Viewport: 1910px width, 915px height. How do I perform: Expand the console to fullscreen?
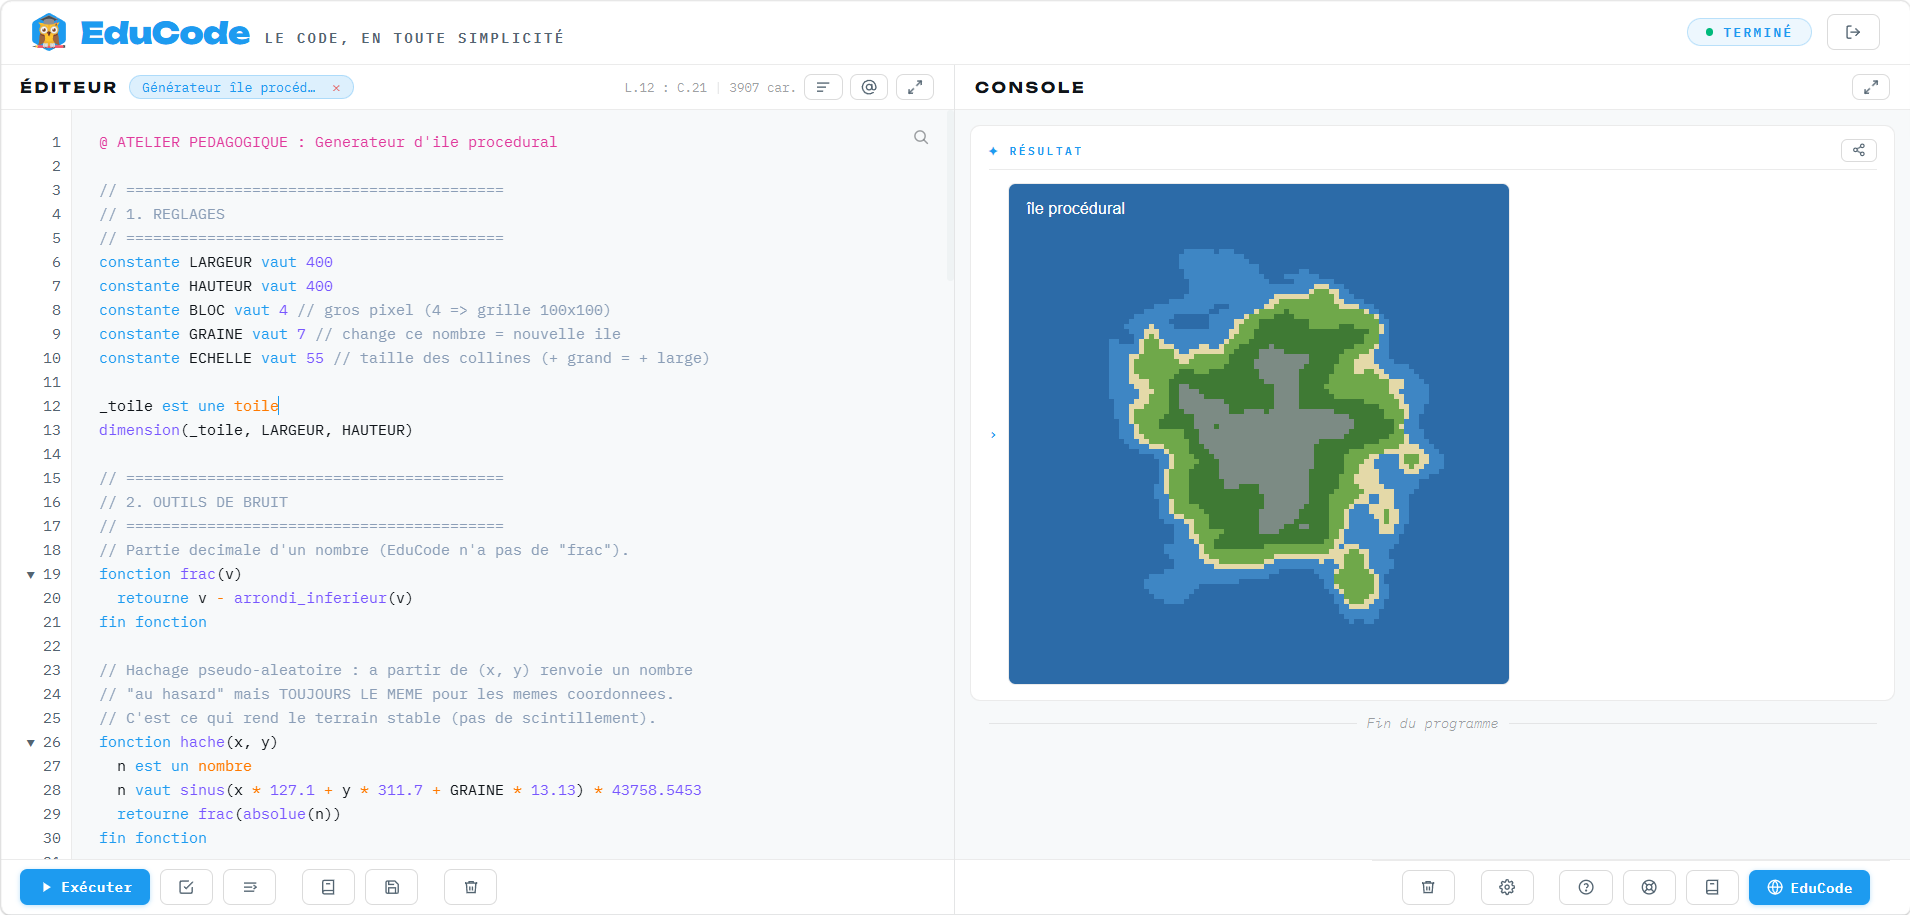pos(1871,88)
